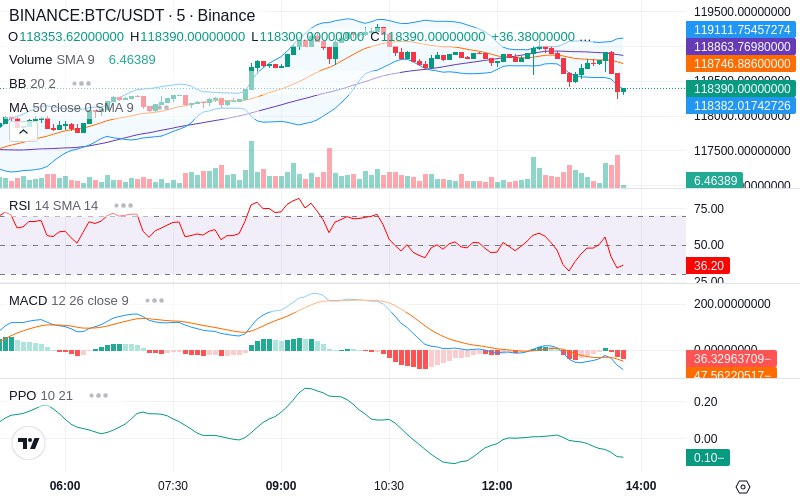Click the 09:00 time axis label
The width and height of the screenshot is (800, 500).
[281, 485]
